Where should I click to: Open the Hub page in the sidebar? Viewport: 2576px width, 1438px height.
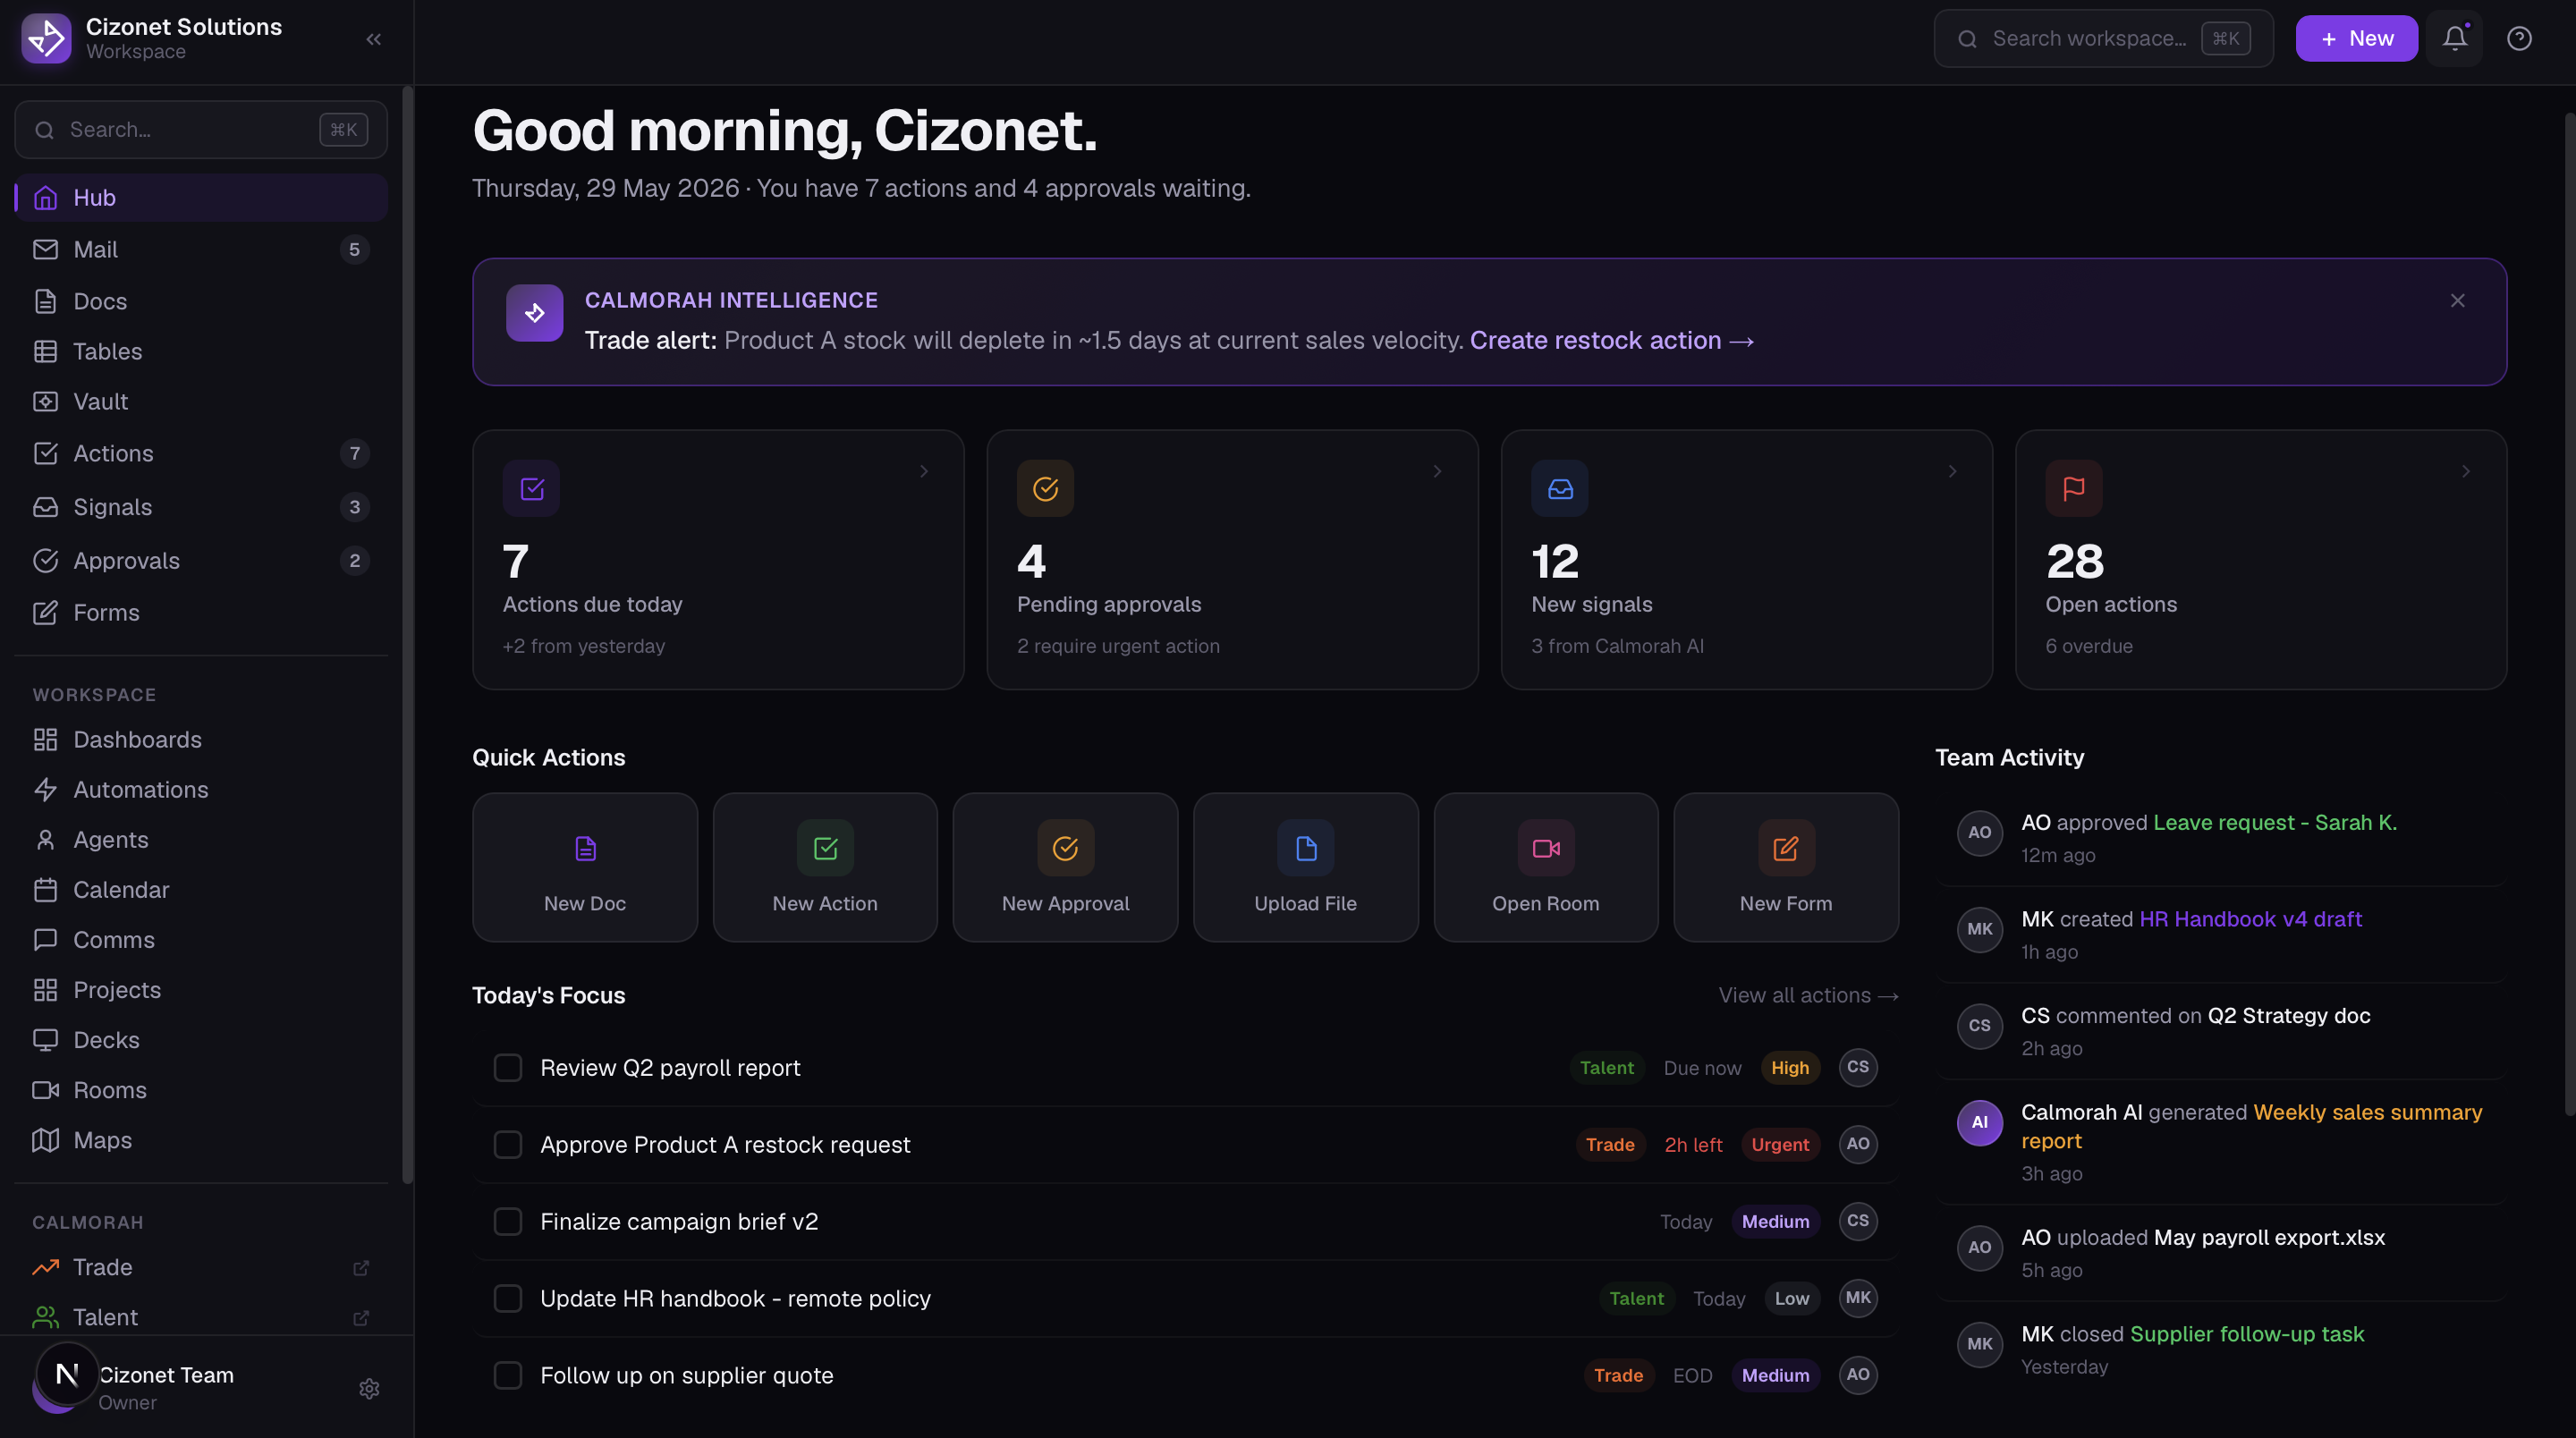[201, 197]
